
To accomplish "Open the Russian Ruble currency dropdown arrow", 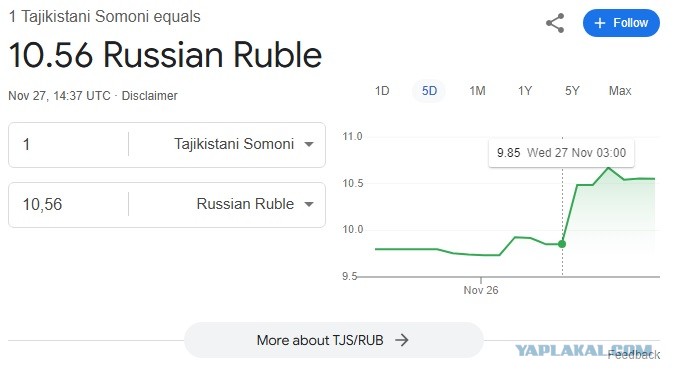I will pos(309,204).
